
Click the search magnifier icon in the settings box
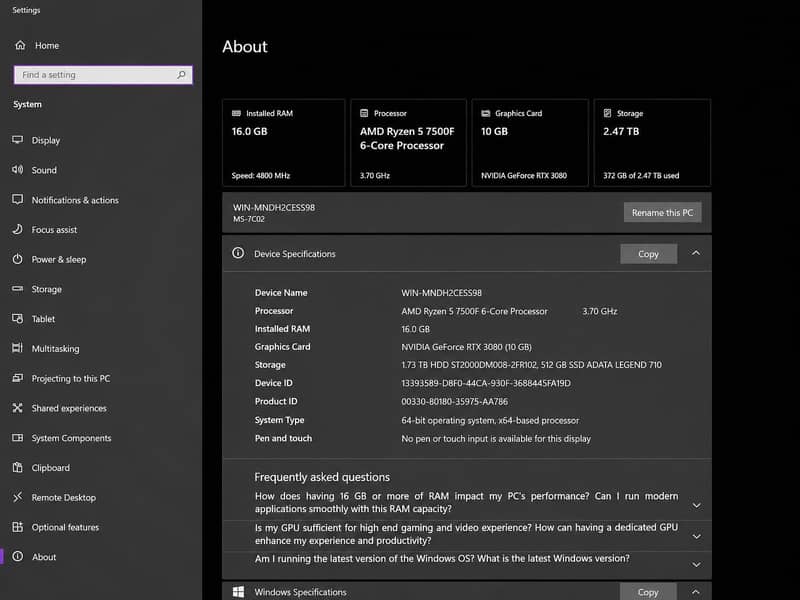[x=181, y=75]
